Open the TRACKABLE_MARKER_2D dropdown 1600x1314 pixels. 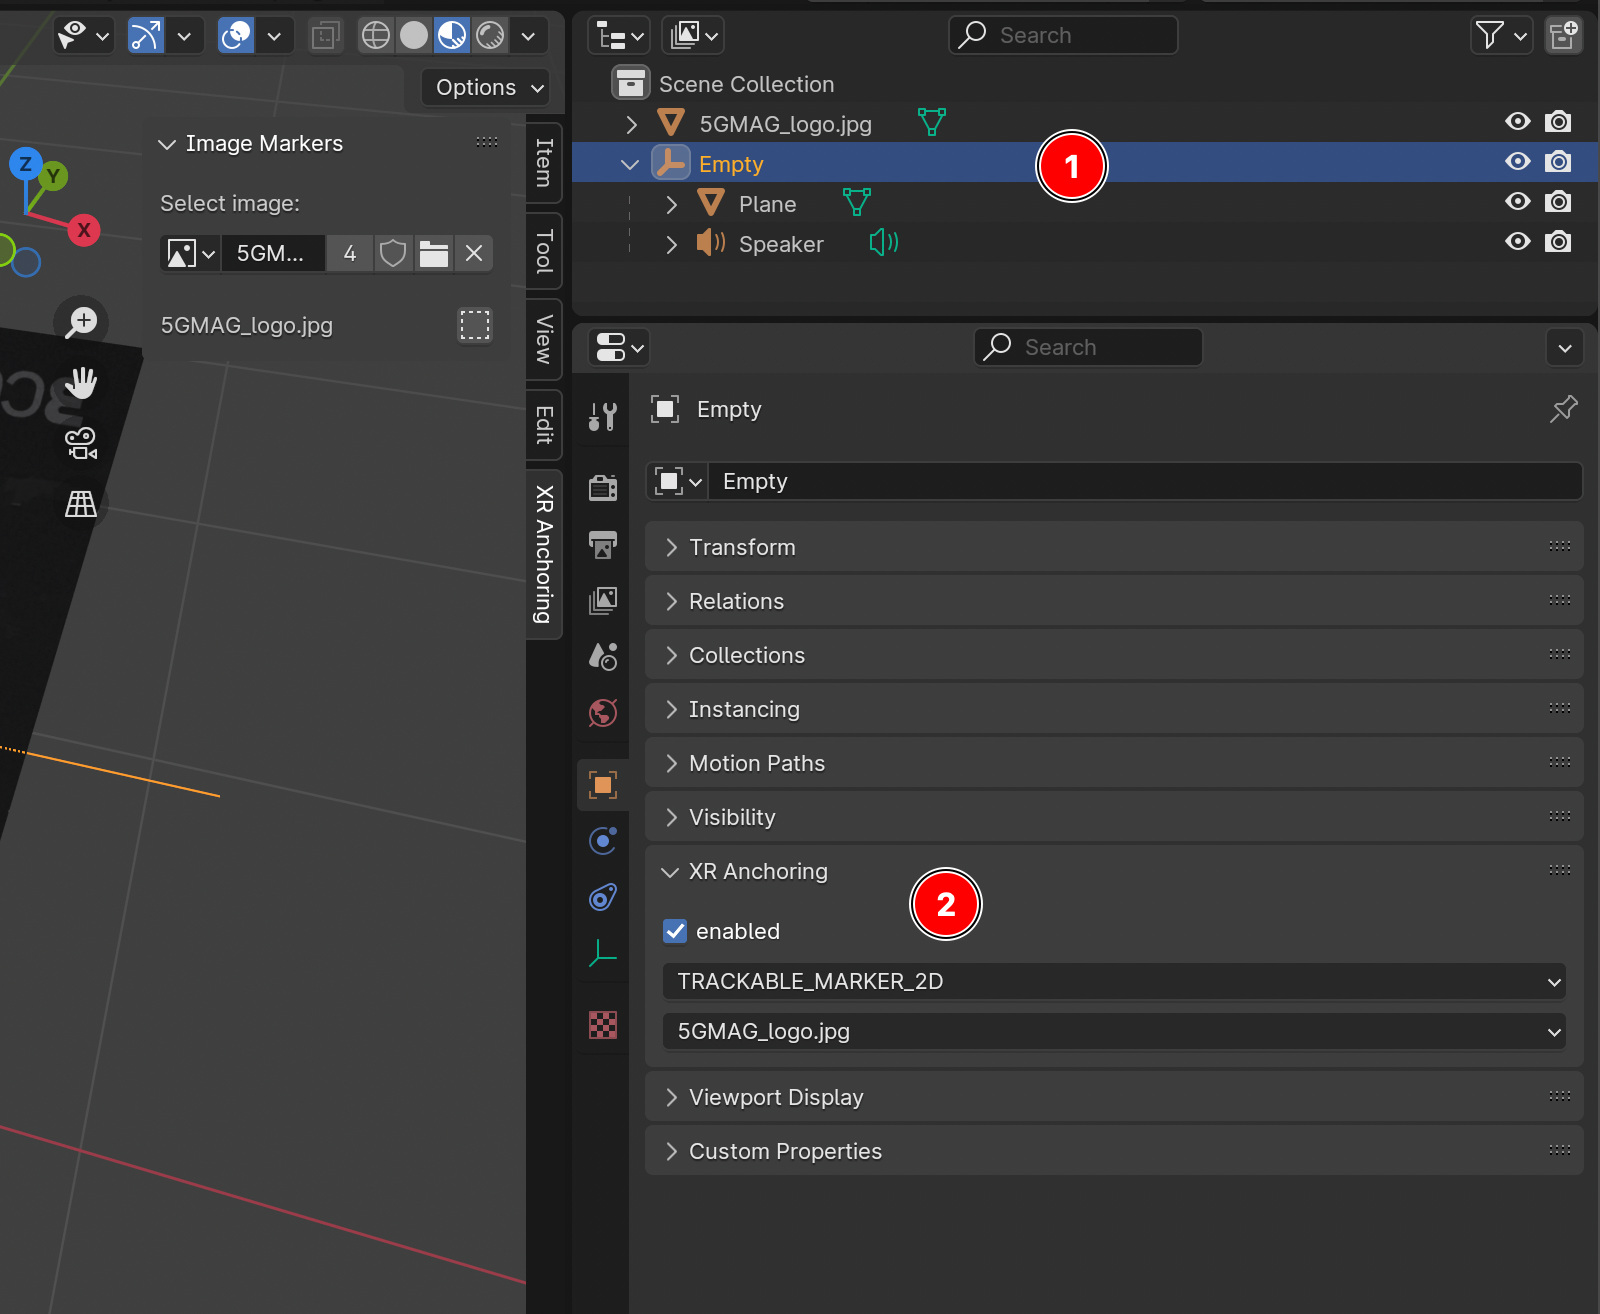click(x=1113, y=981)
